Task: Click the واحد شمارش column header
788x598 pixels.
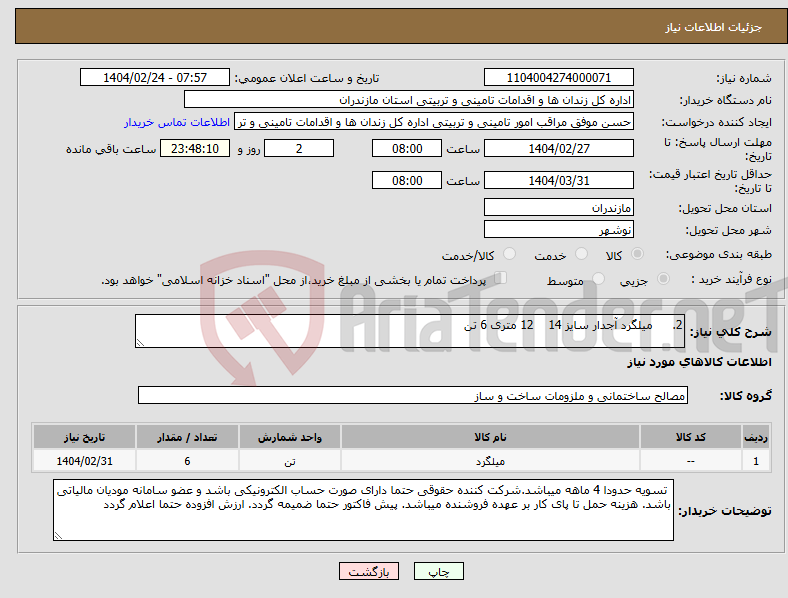Action: coord(290,437)
